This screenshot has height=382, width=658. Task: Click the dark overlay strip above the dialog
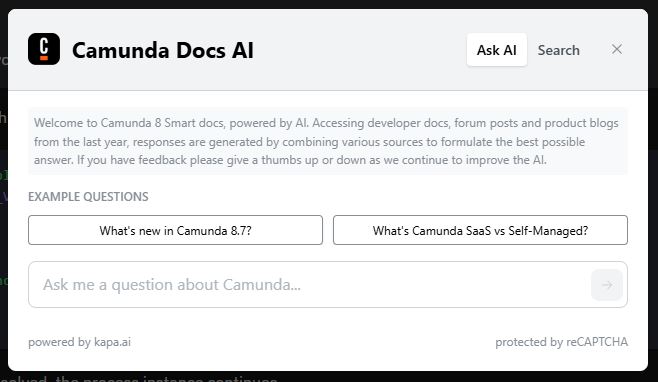click(329, 4)
